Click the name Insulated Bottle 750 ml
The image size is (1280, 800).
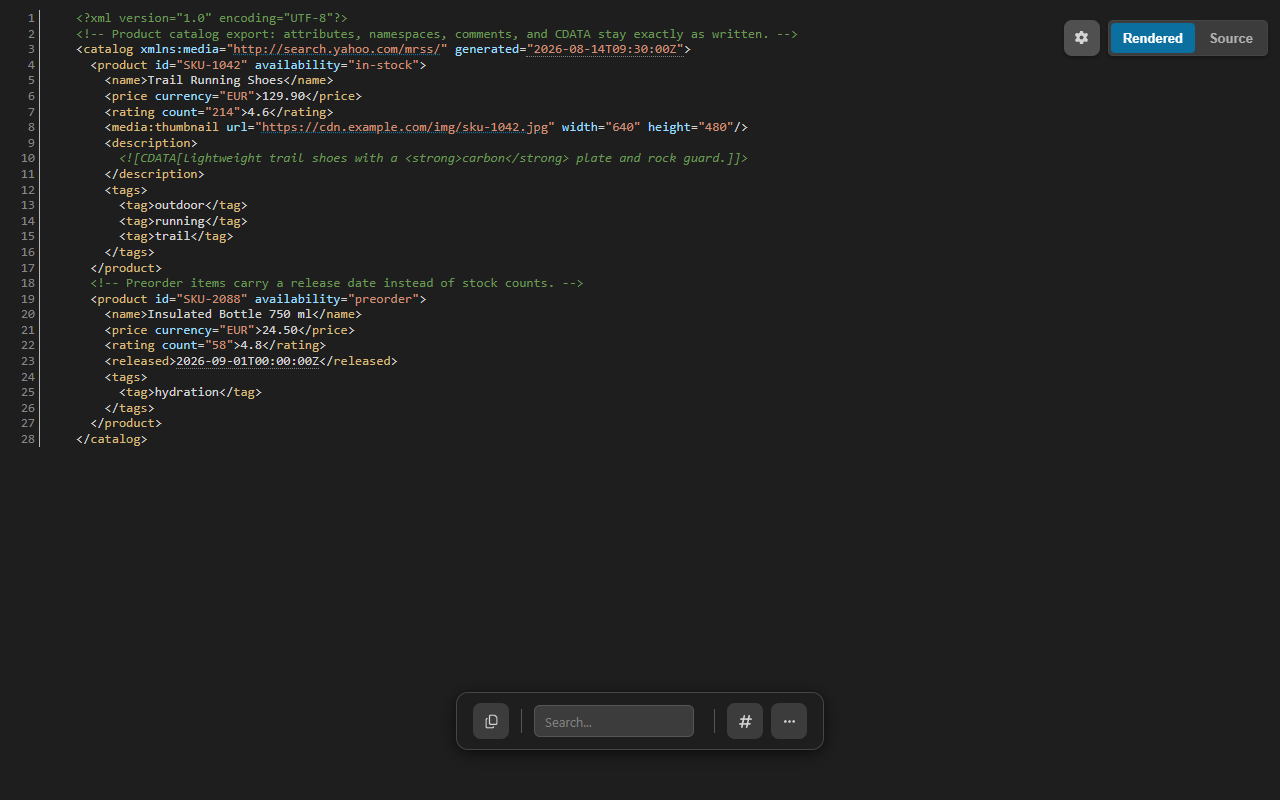tap(230, 314)
